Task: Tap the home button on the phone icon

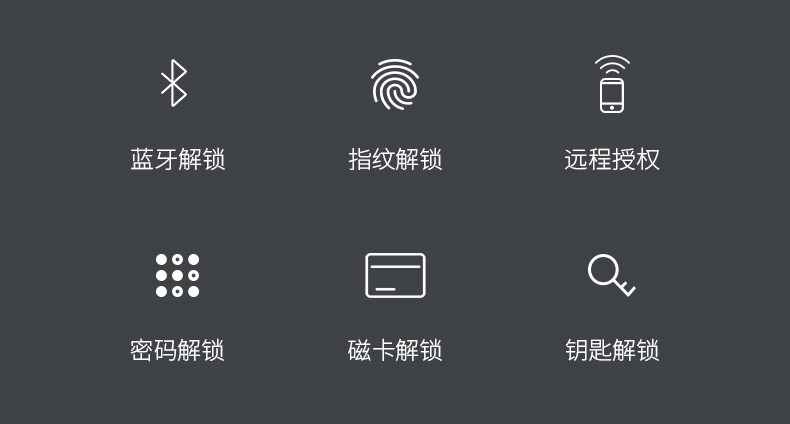Action: pos(612,107)
